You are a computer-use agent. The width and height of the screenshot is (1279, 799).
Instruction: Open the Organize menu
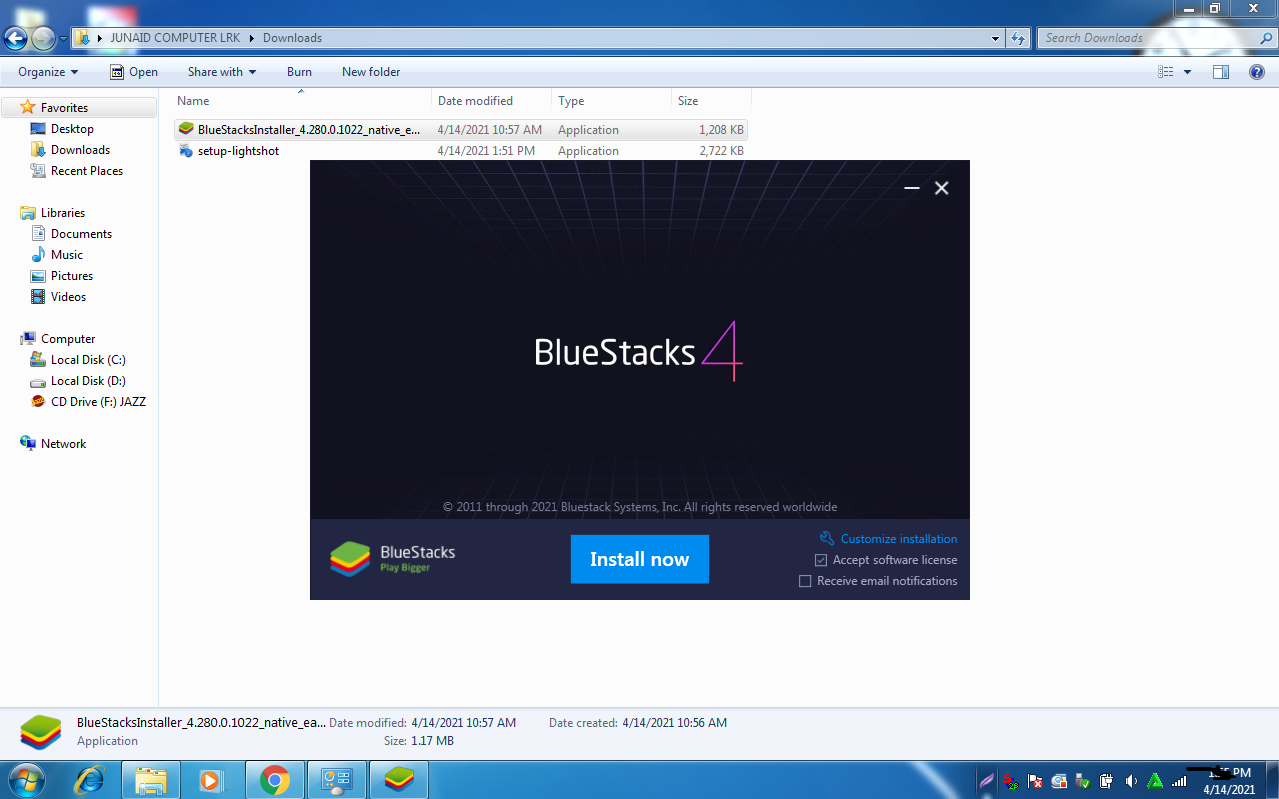(x=48, y=72)
